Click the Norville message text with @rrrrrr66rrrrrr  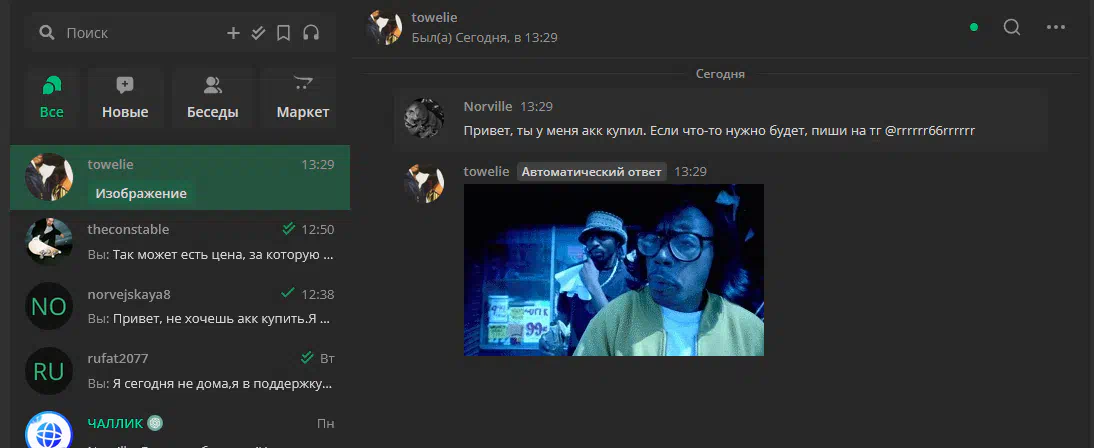[x=719, y=130]
